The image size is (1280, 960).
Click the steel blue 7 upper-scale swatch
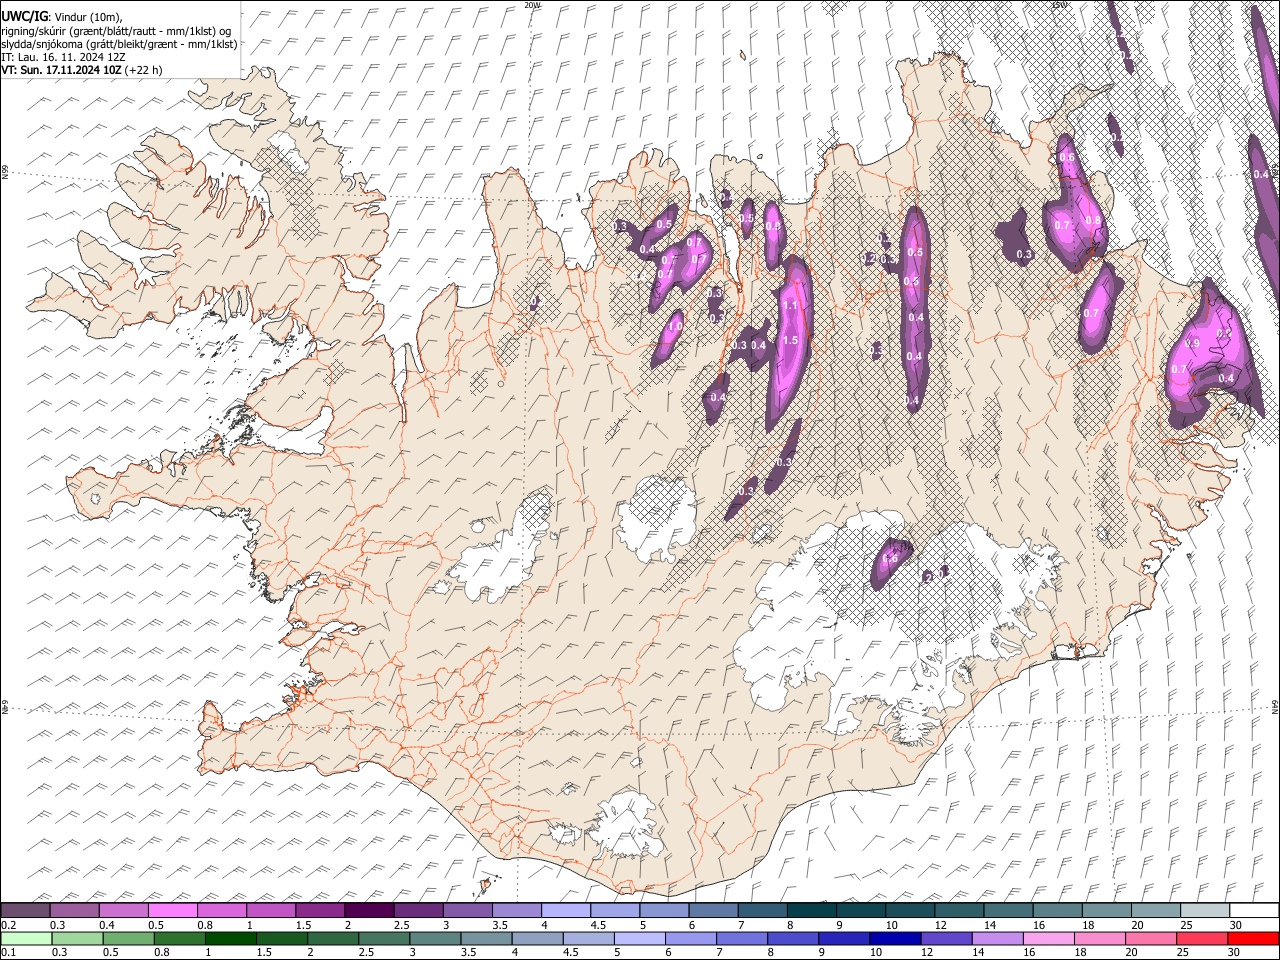[x=763, y=910]
